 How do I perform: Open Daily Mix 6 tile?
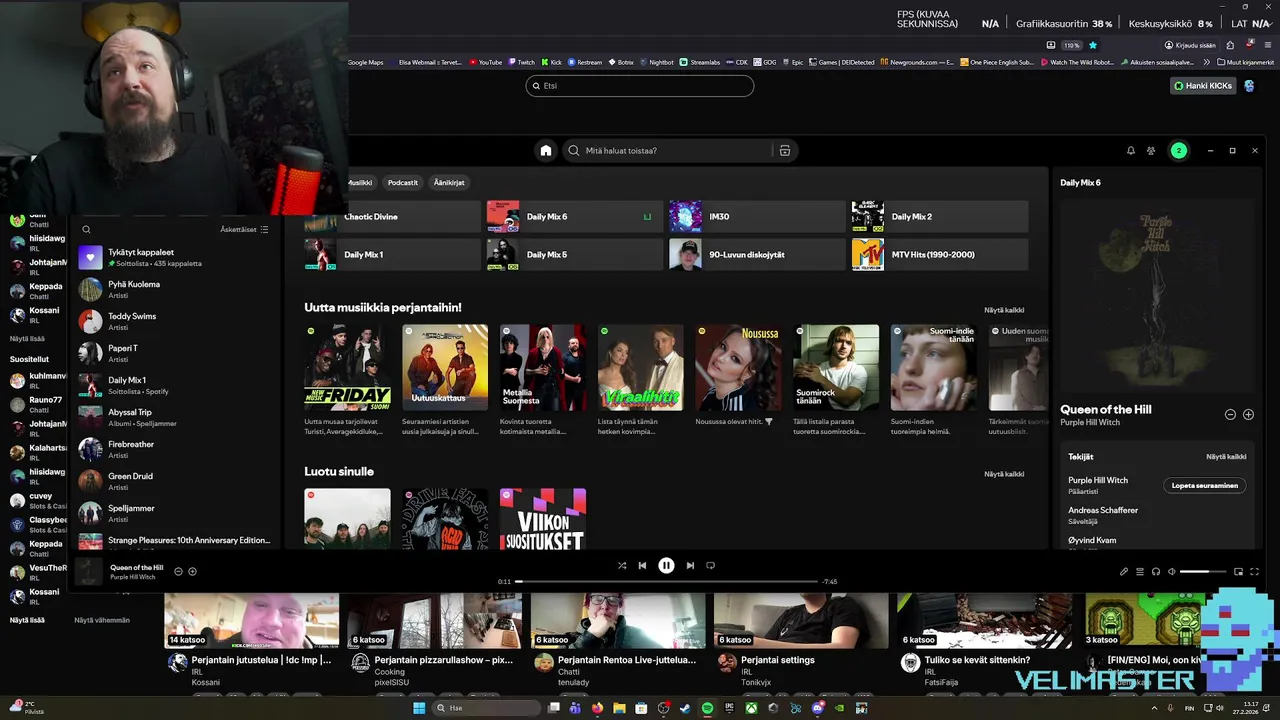pos(575,217)
